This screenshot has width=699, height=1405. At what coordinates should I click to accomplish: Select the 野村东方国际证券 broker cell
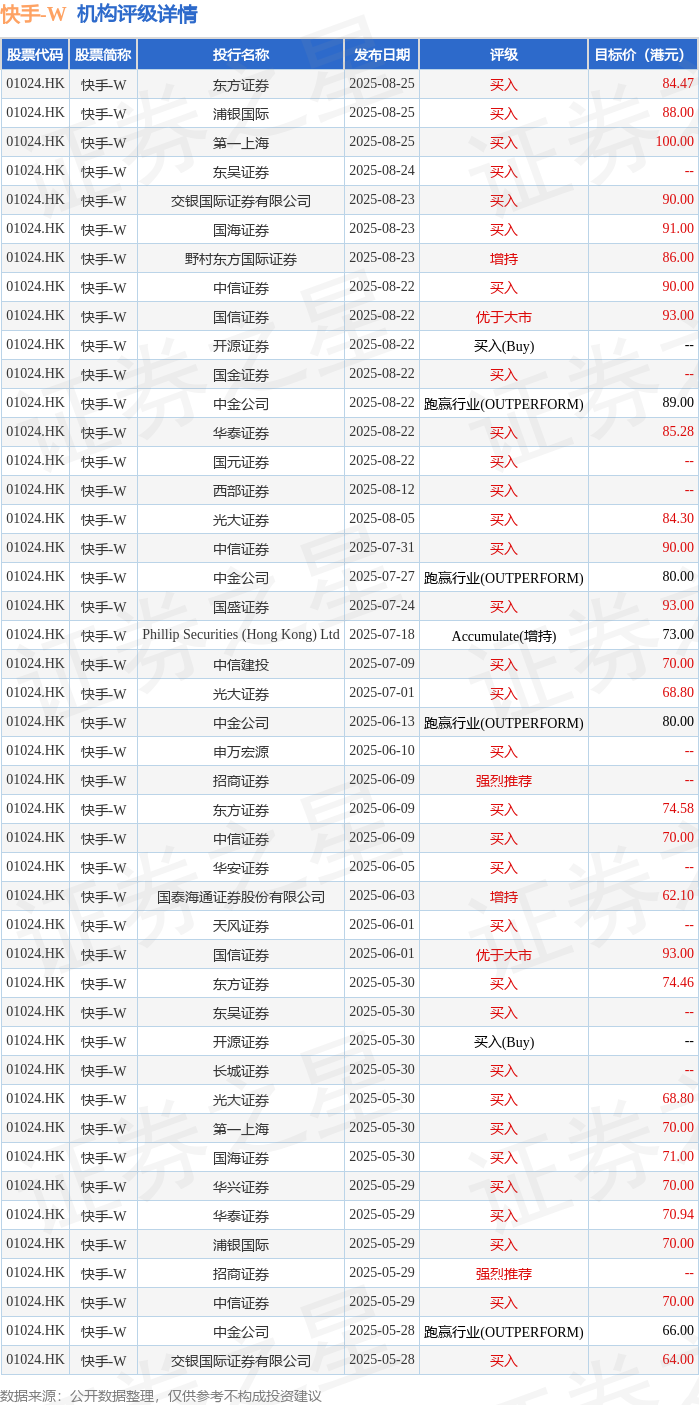pyautogui.click(x=241, y=259)
